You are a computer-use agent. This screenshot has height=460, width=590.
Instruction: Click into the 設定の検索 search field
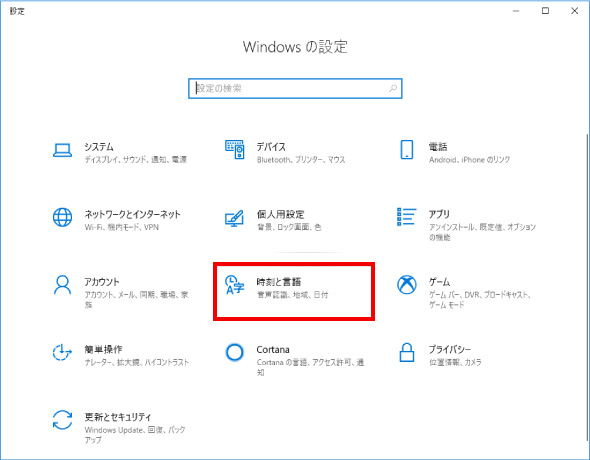coord(295,88)
